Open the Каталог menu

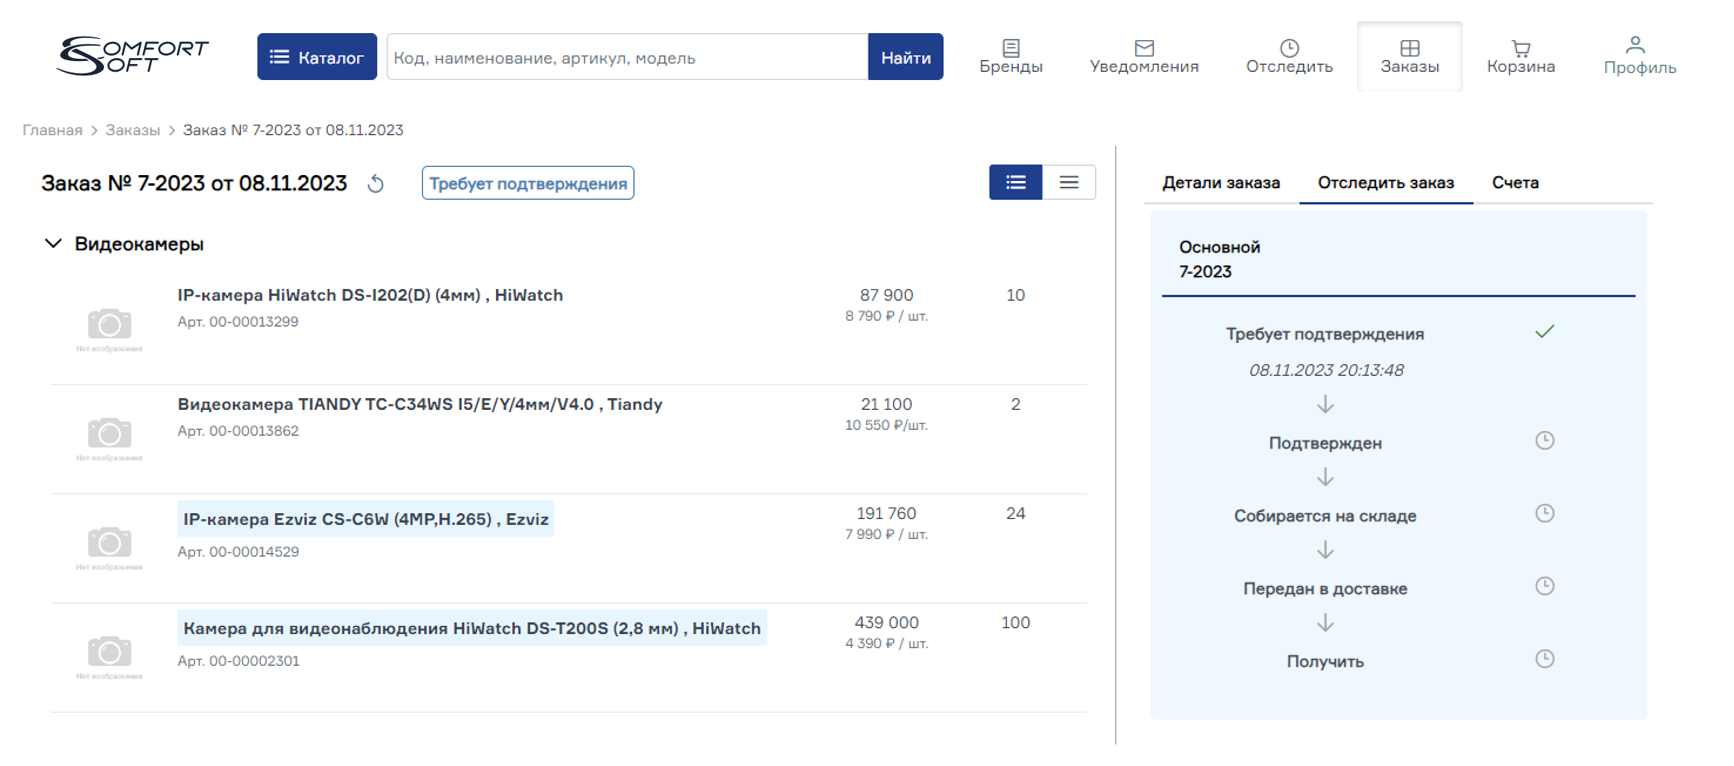tap(316, 57)
